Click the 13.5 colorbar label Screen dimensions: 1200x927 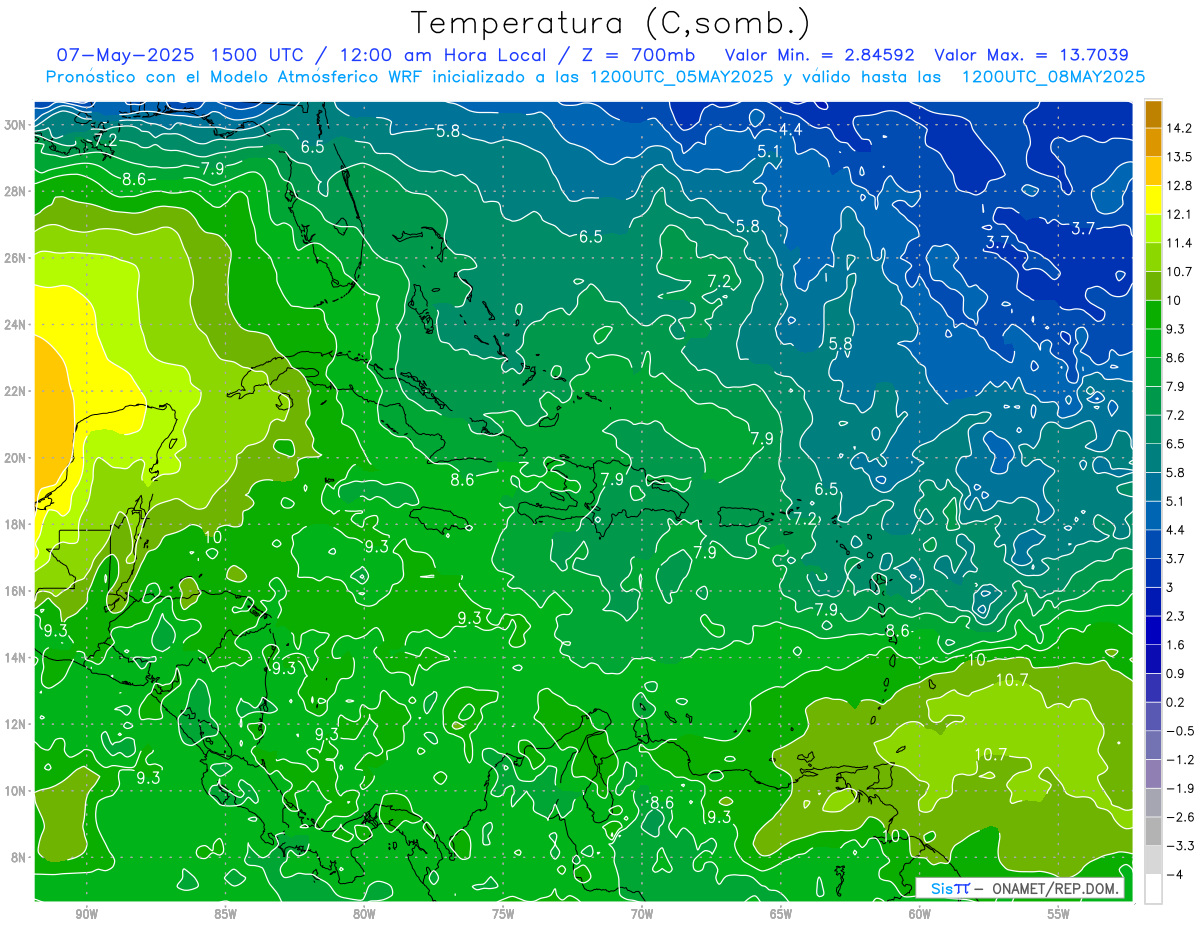[1180, 157]
